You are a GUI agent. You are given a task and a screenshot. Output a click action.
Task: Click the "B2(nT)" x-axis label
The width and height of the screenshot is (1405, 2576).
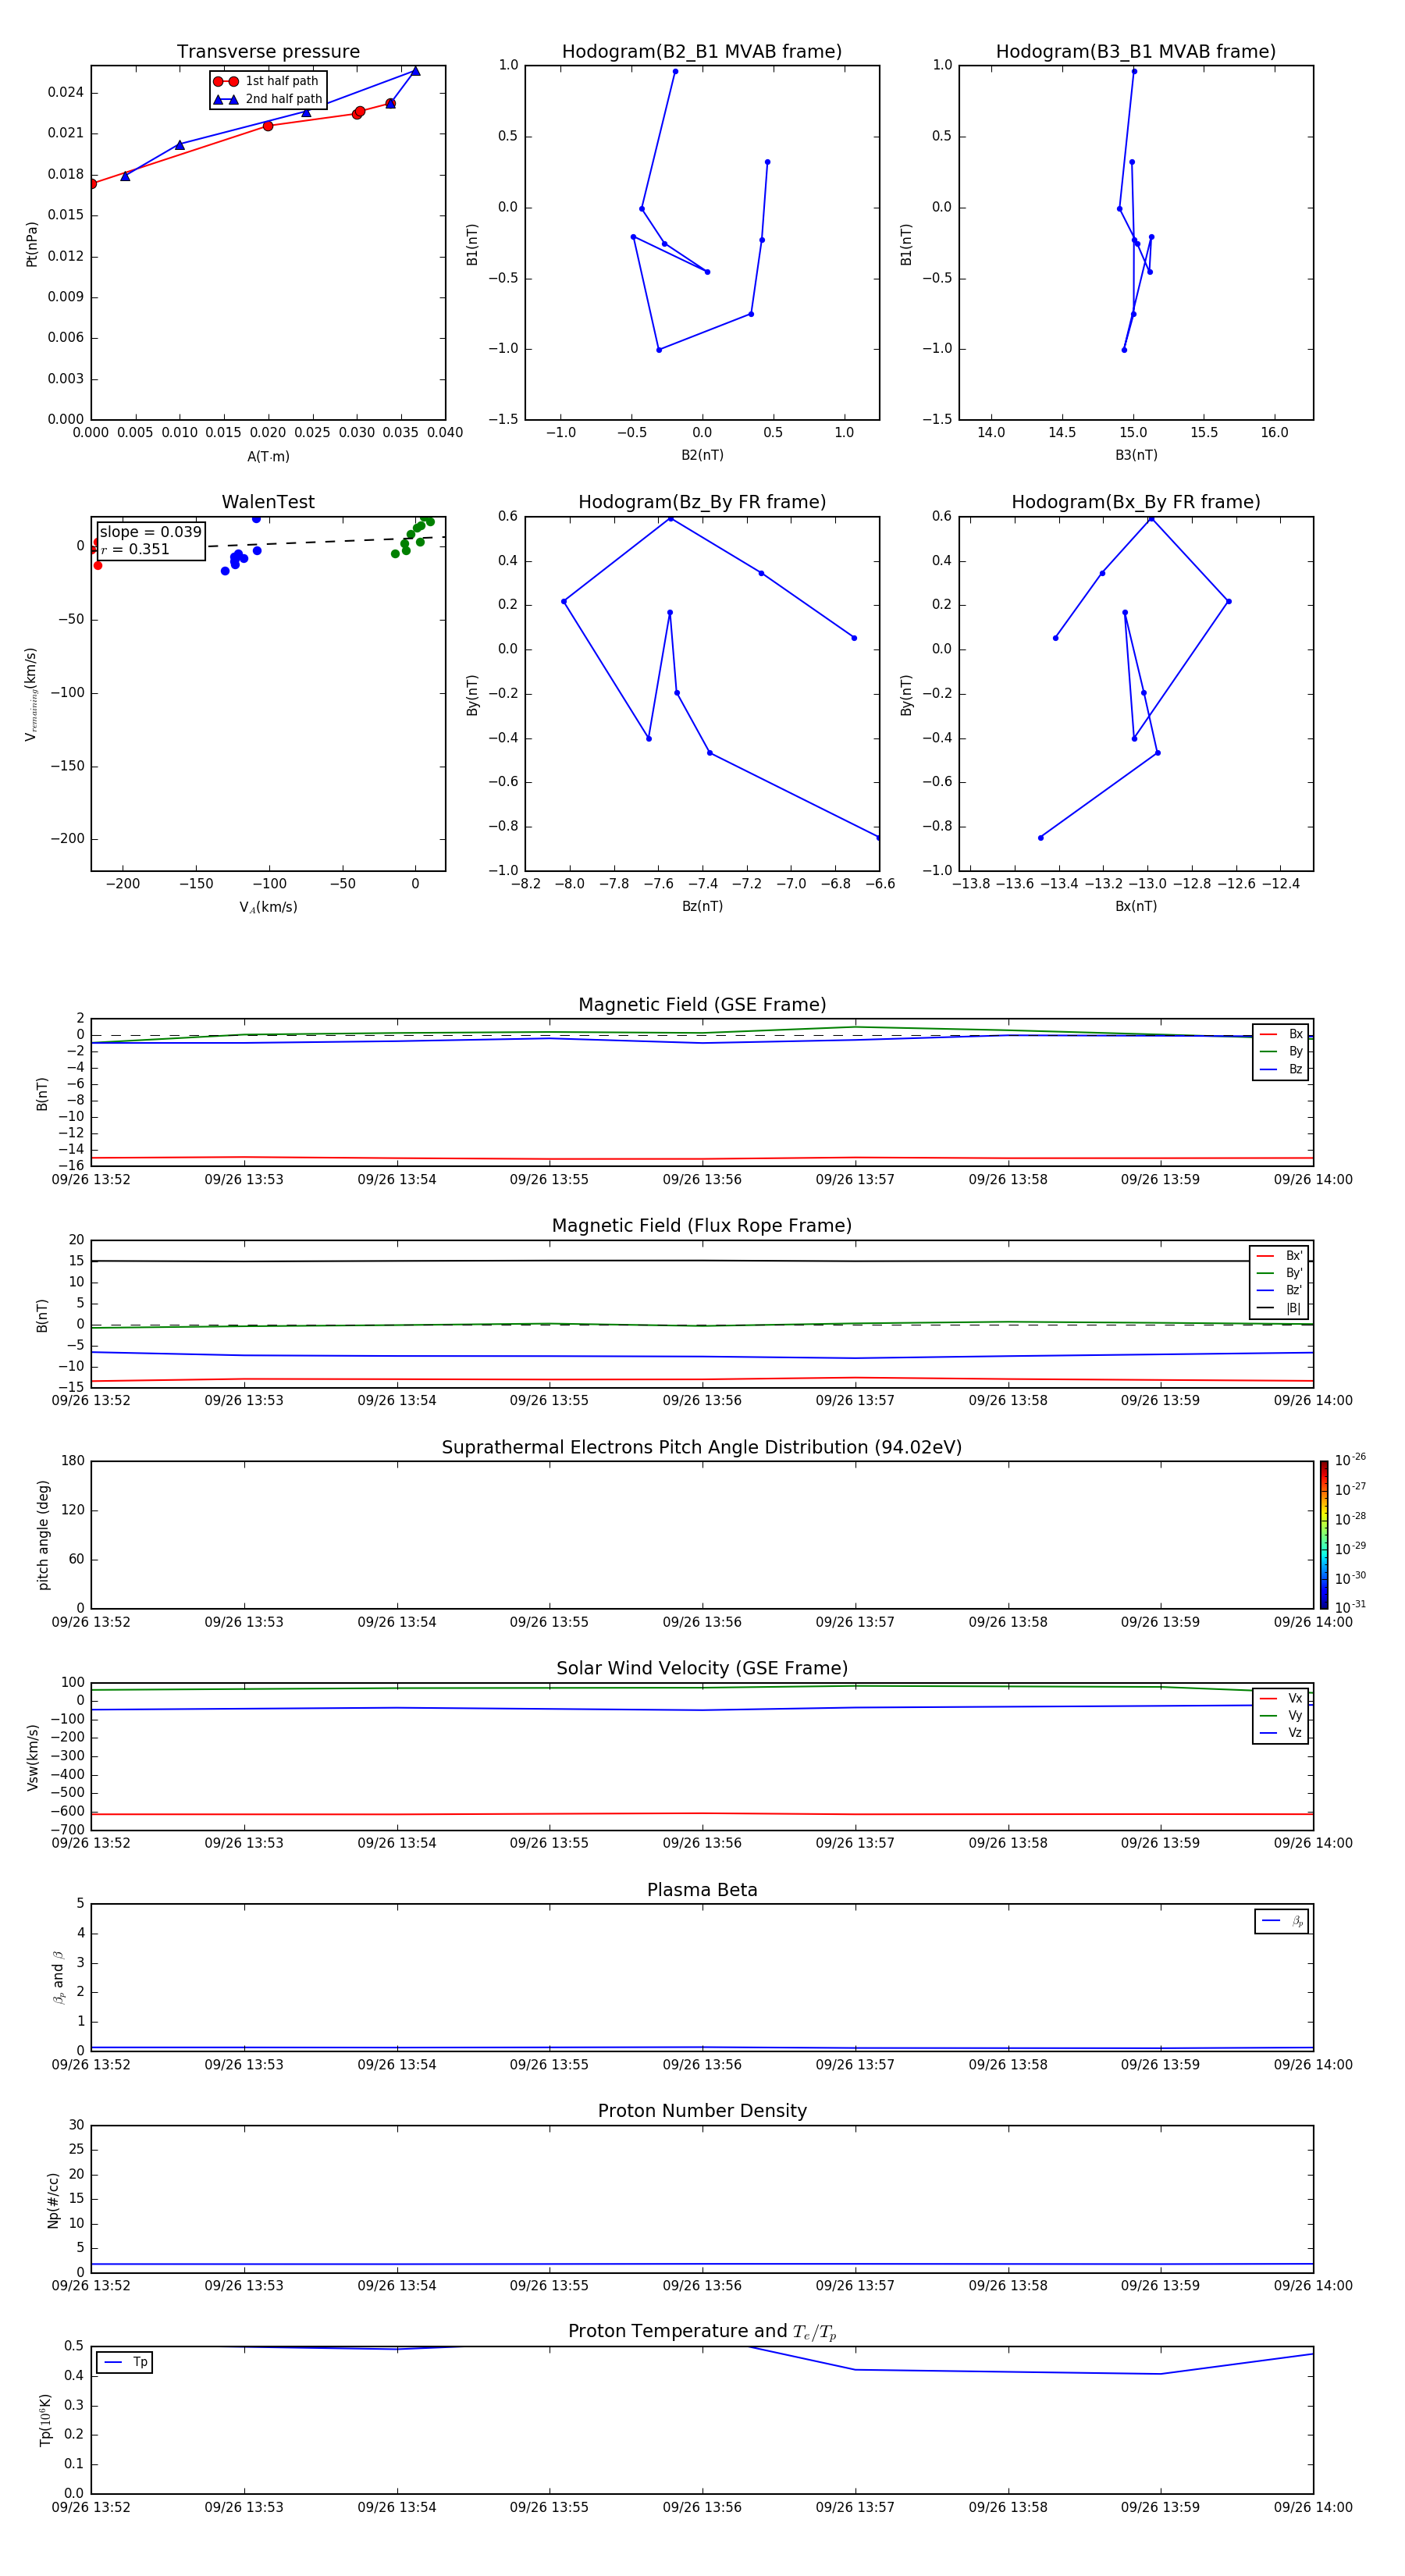coord(702,455)
